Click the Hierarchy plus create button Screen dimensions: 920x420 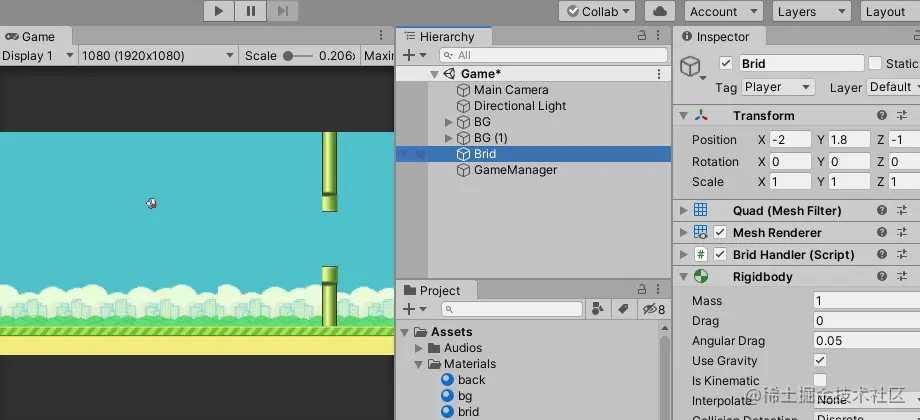pyautogui.click(x=414, y=55)
